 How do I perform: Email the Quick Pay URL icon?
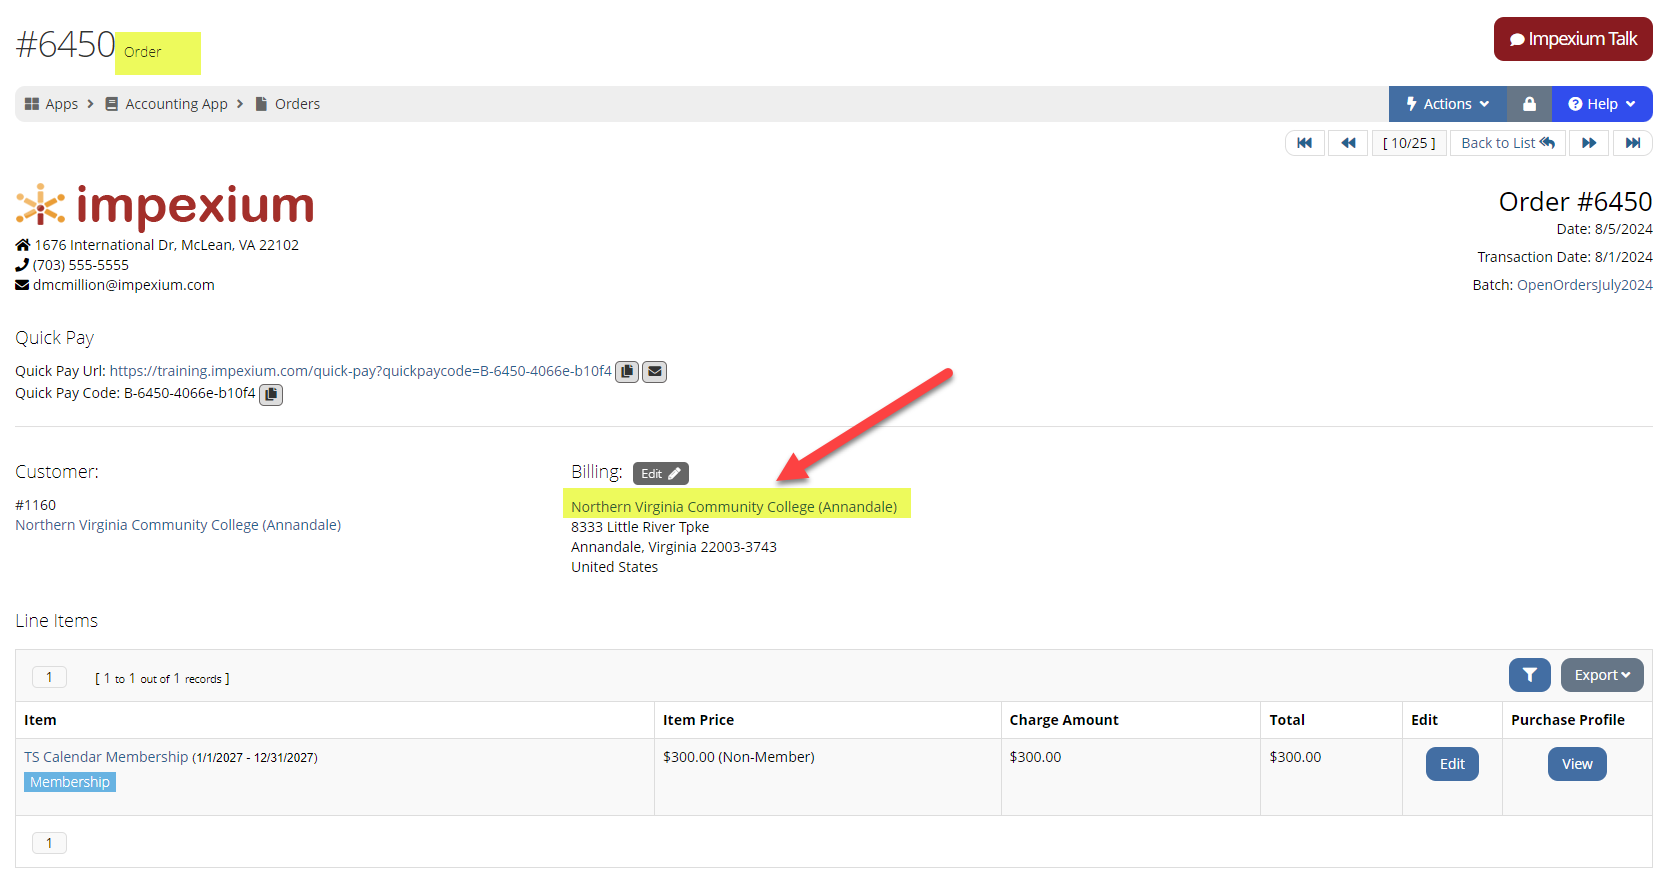tap(654, 372)
